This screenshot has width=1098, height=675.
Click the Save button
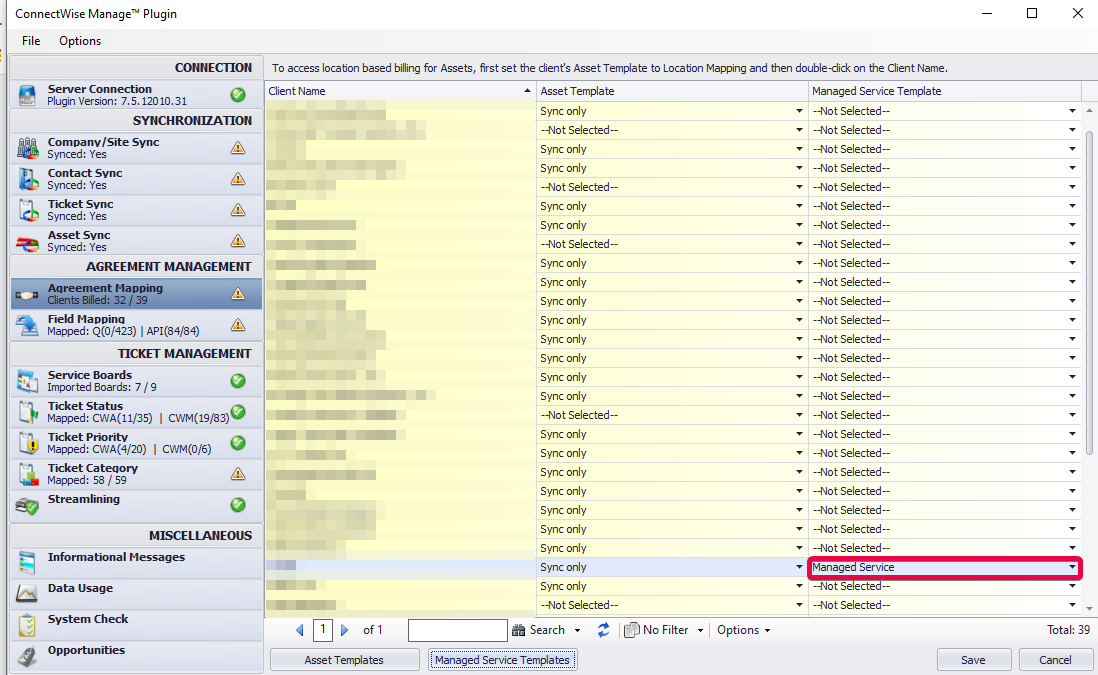pyautogui.click(x=973, y=660)
